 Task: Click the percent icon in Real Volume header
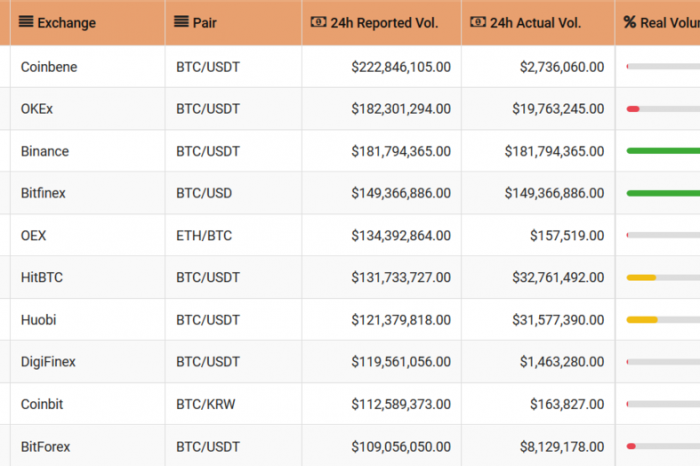(629, 22)
